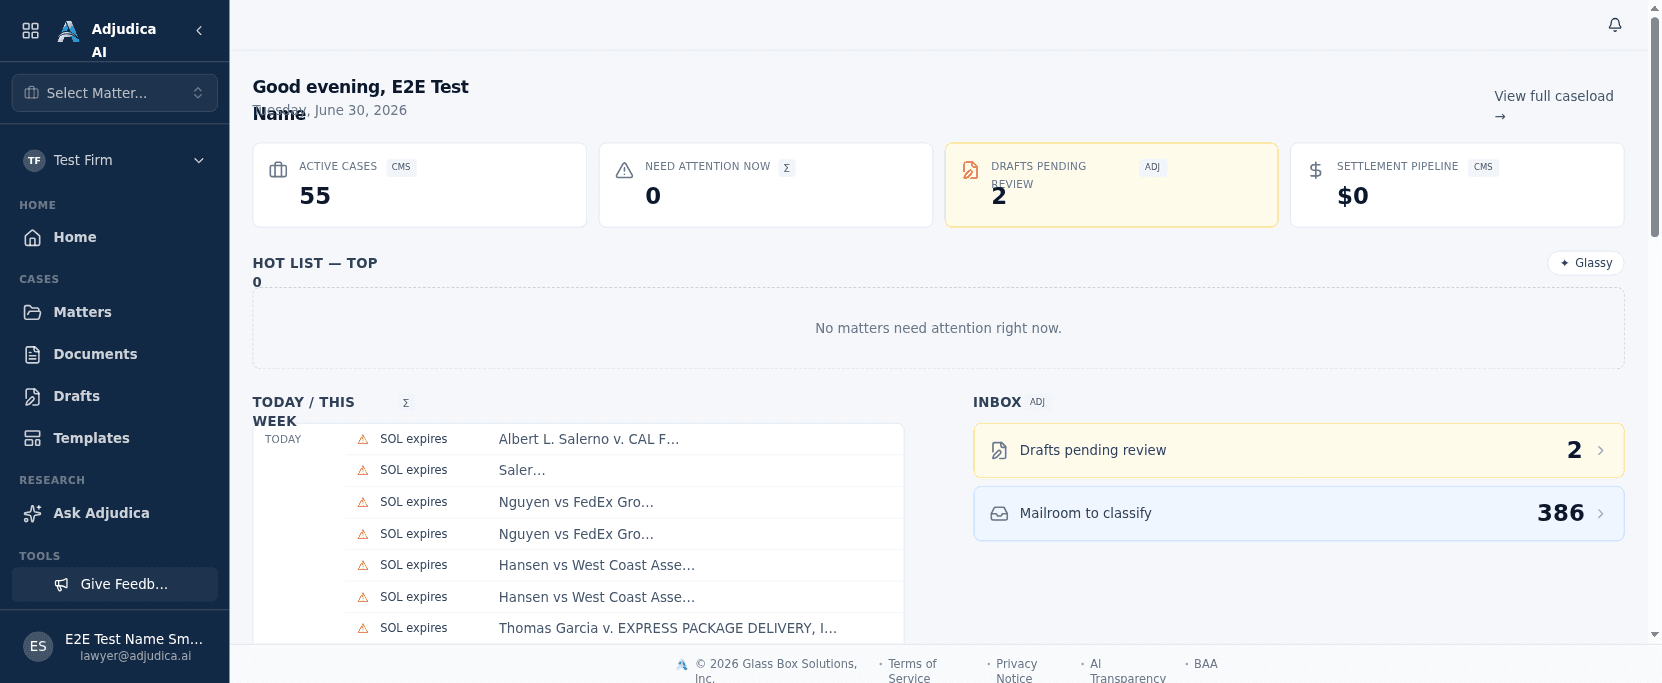Click the CMS badge on Settlement Pipeline

[1483, 168]
